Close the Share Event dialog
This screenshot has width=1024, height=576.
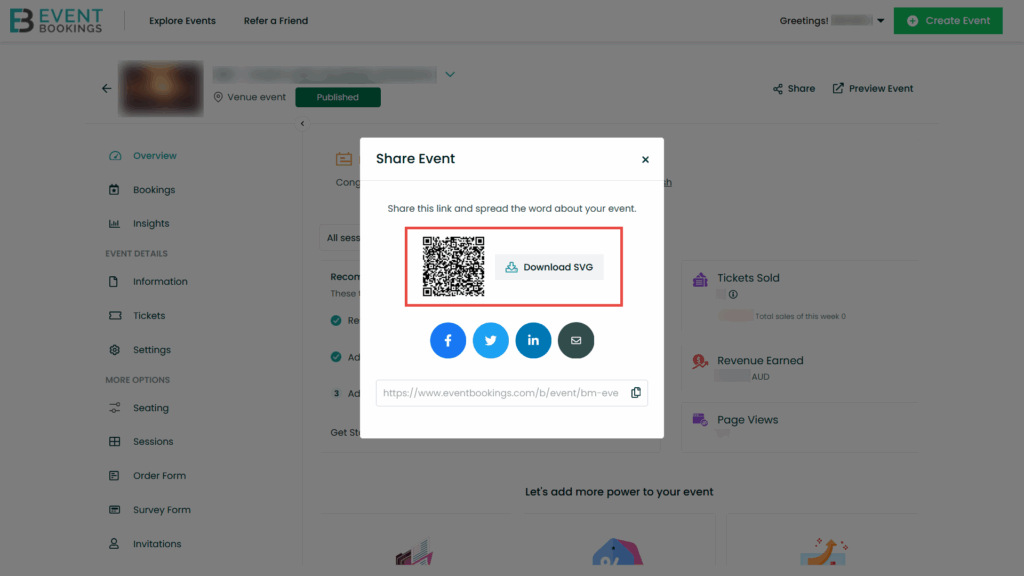(x=645, y=159)
